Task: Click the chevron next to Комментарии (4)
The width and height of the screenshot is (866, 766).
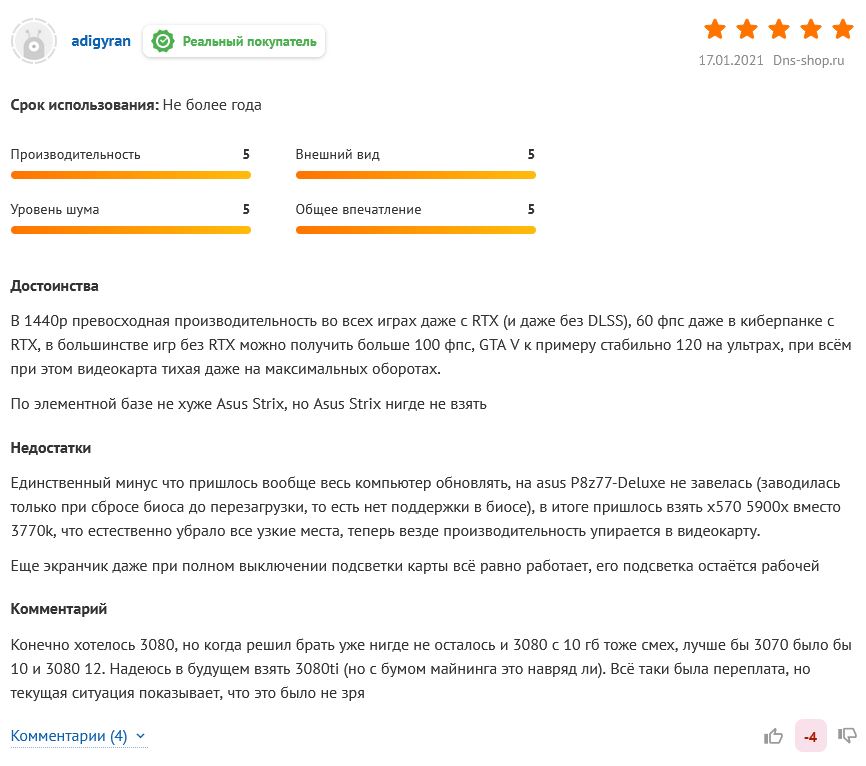Action: coord(141,737)
